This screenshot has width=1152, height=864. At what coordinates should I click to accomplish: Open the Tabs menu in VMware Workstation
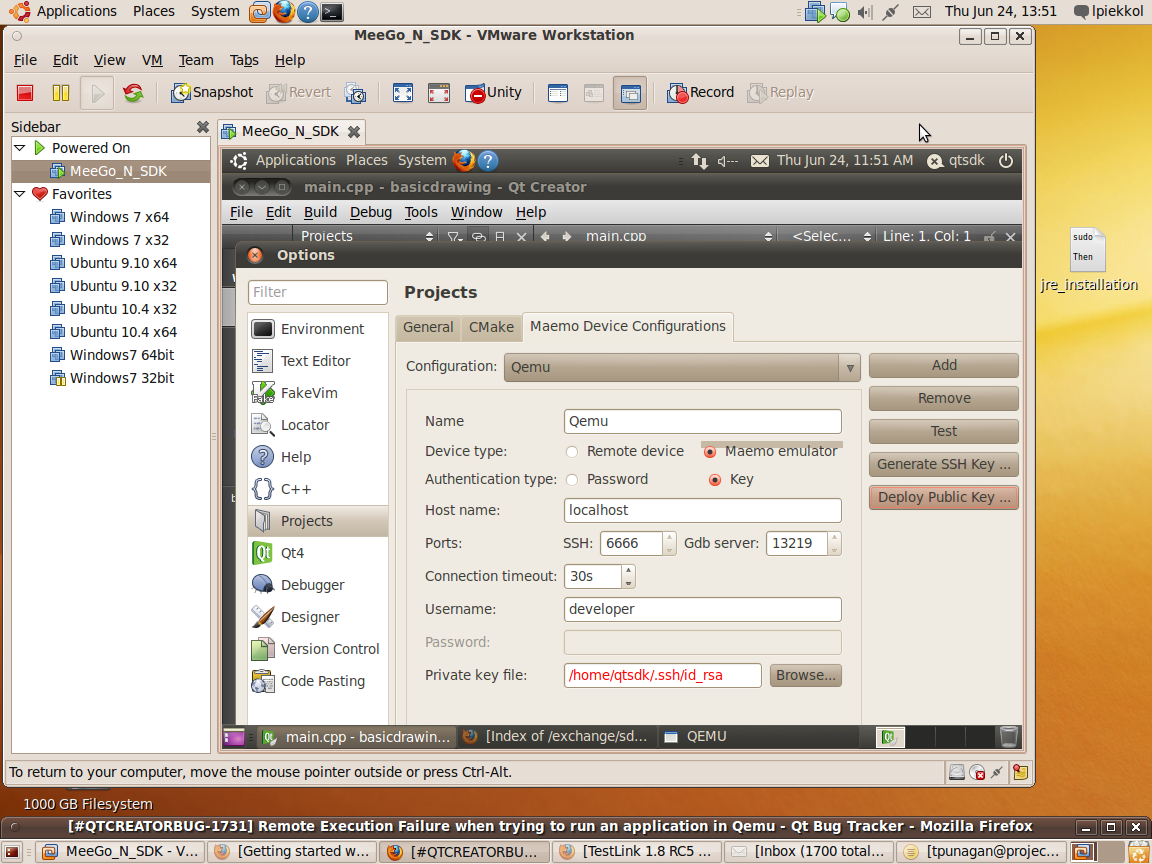click(244, 60)
